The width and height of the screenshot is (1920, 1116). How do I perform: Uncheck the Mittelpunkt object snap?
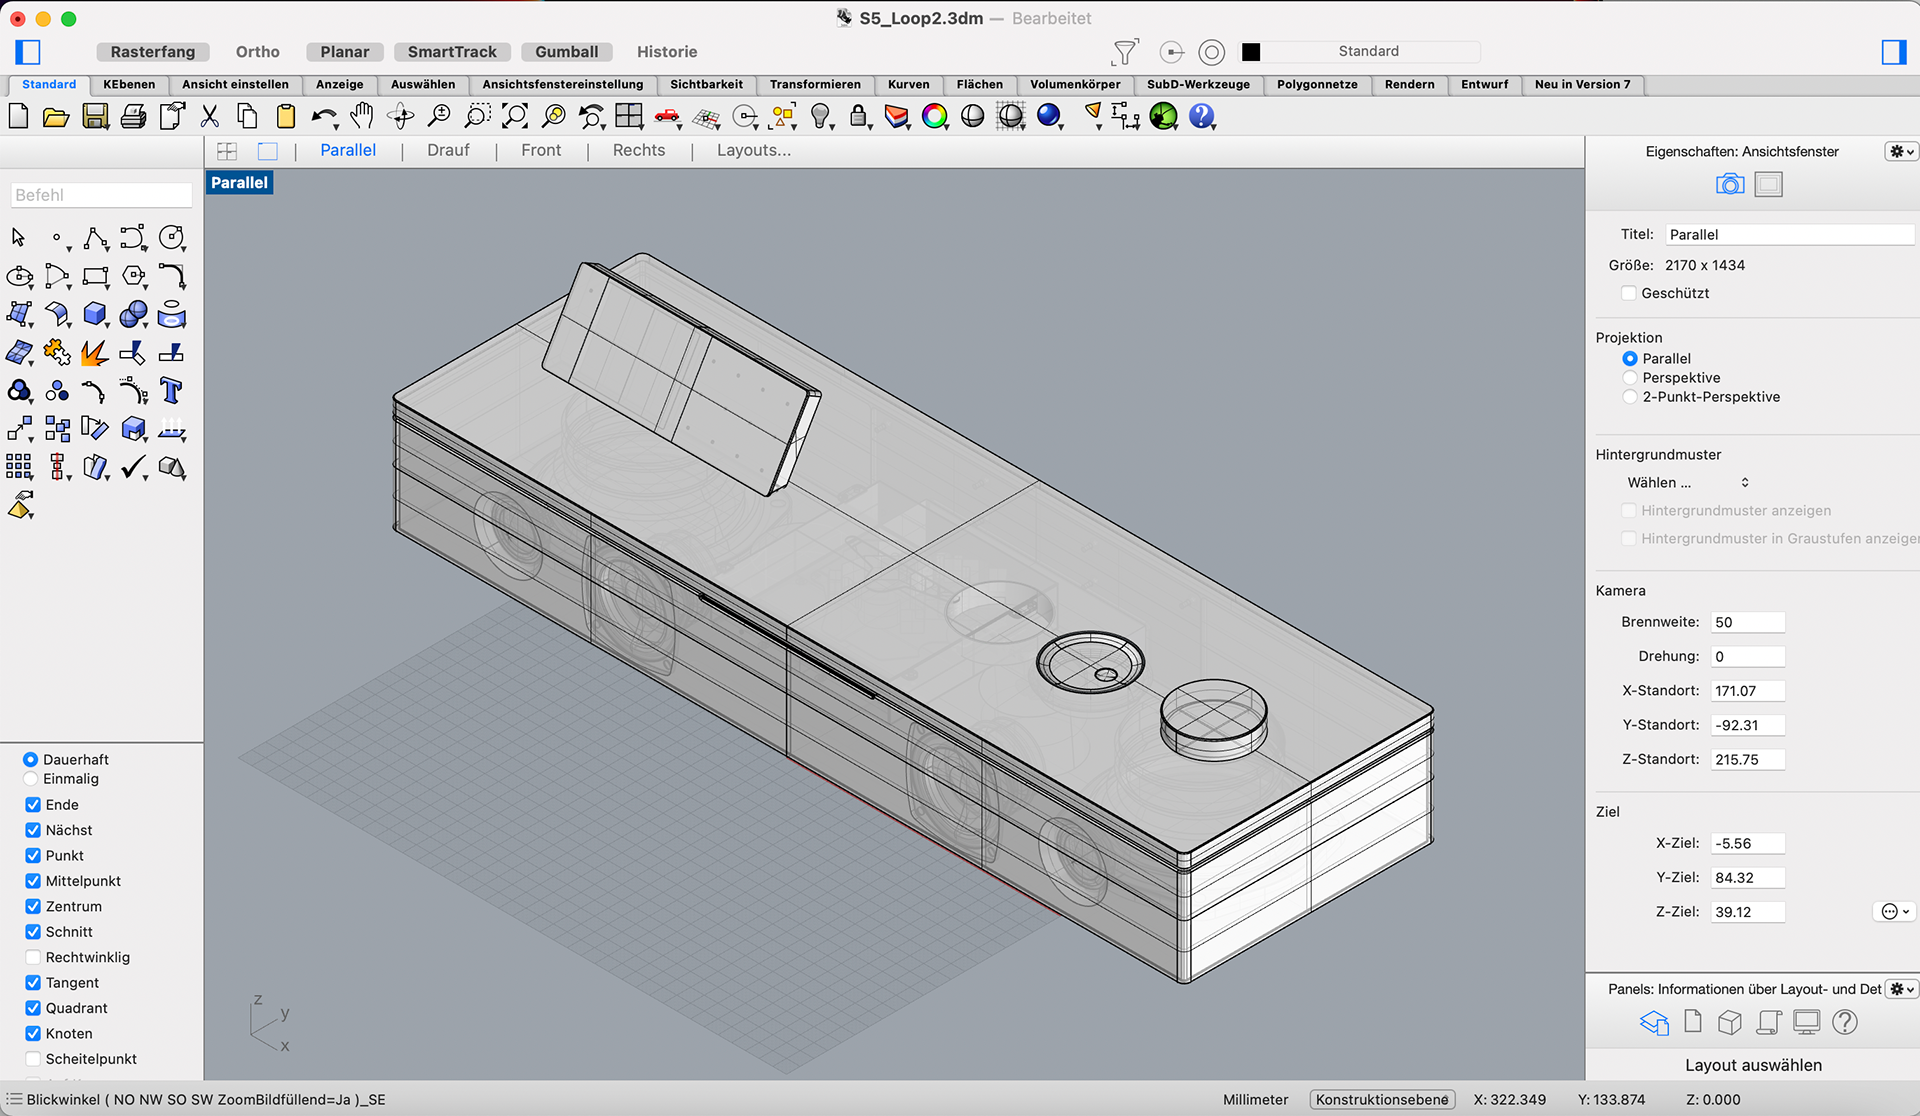(33, 881)
